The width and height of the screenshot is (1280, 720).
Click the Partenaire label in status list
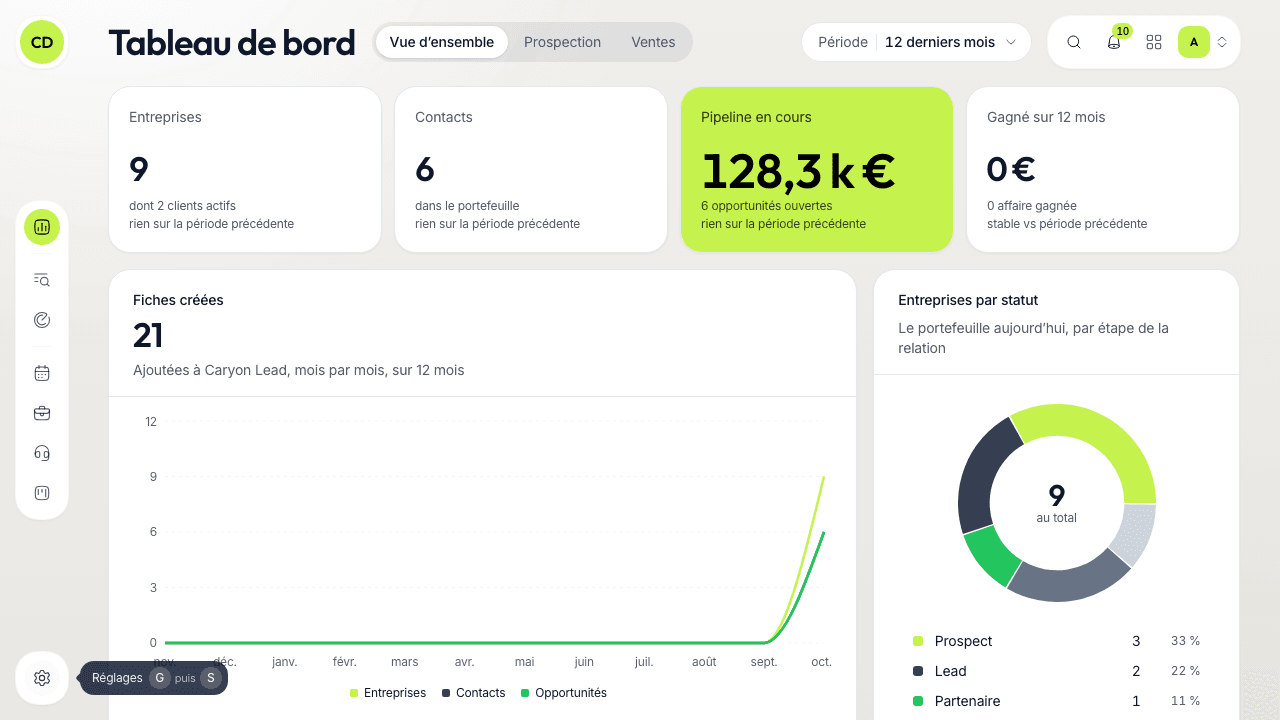[x=967, y=701]
